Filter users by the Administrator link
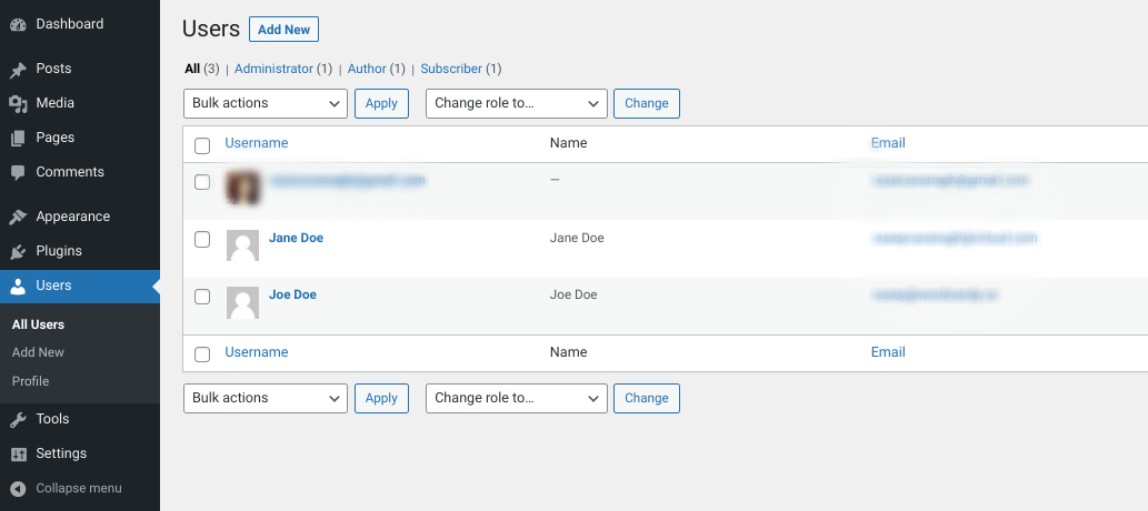Image resolution: width=1148 pixels, height=511 pixels. [x=273, y=69]
